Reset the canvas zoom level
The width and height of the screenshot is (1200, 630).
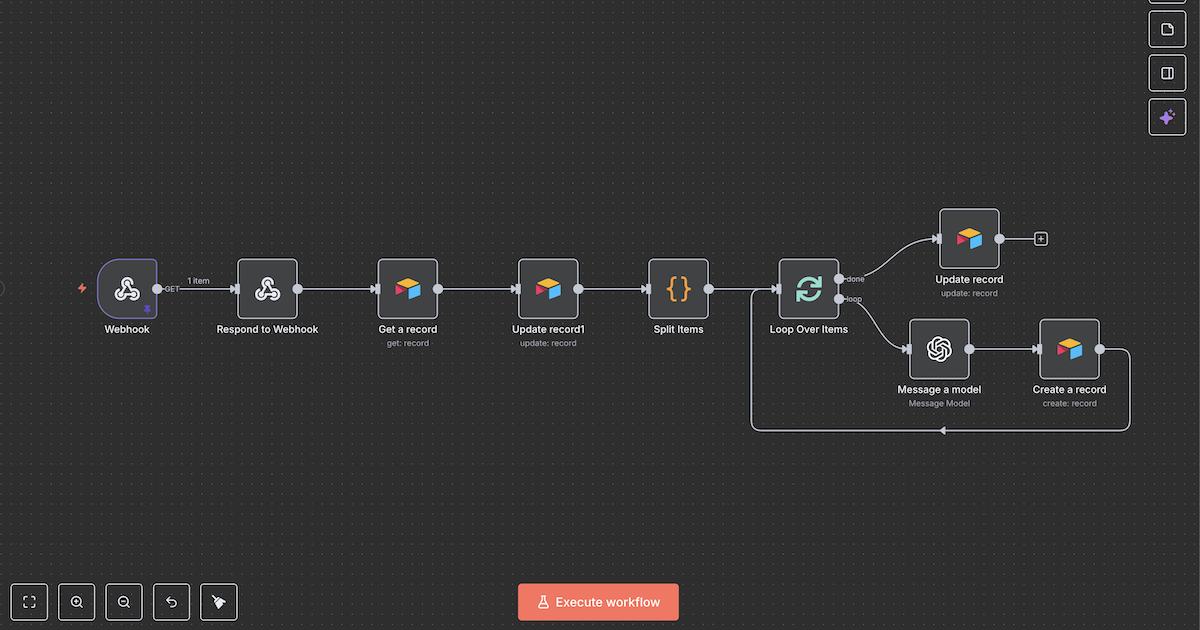coord(171,602)
